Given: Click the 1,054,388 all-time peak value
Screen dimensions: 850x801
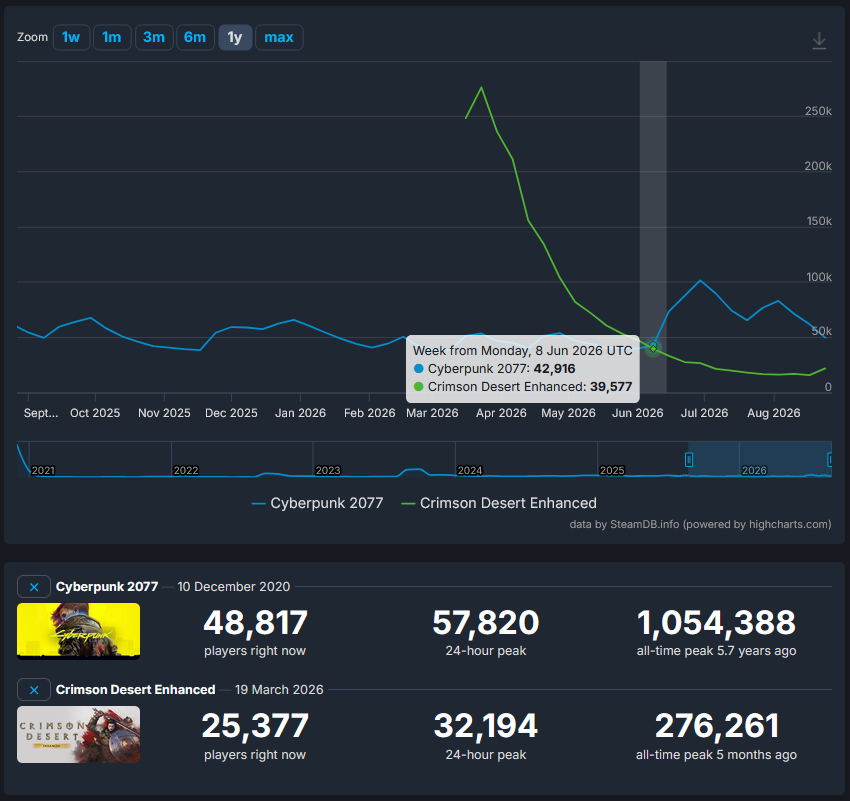Looking at the screenshot, I should click(x=716, y=622).
